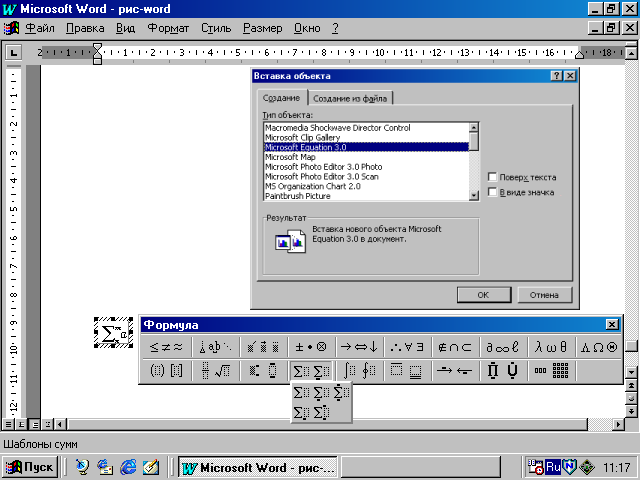Open products and set theory templates palette
Screen dimensions: 640x480
[x=503, y=371]
